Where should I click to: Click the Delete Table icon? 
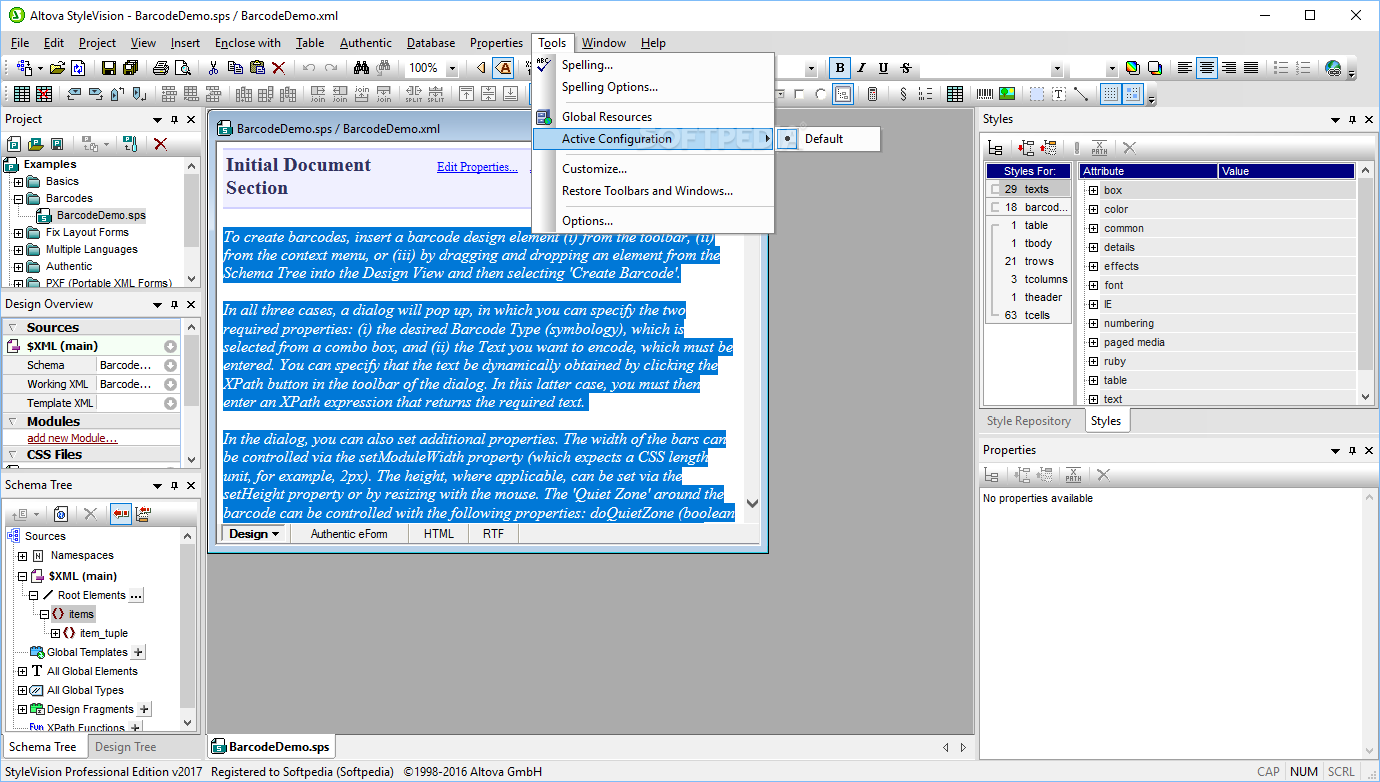coord(44,94)
